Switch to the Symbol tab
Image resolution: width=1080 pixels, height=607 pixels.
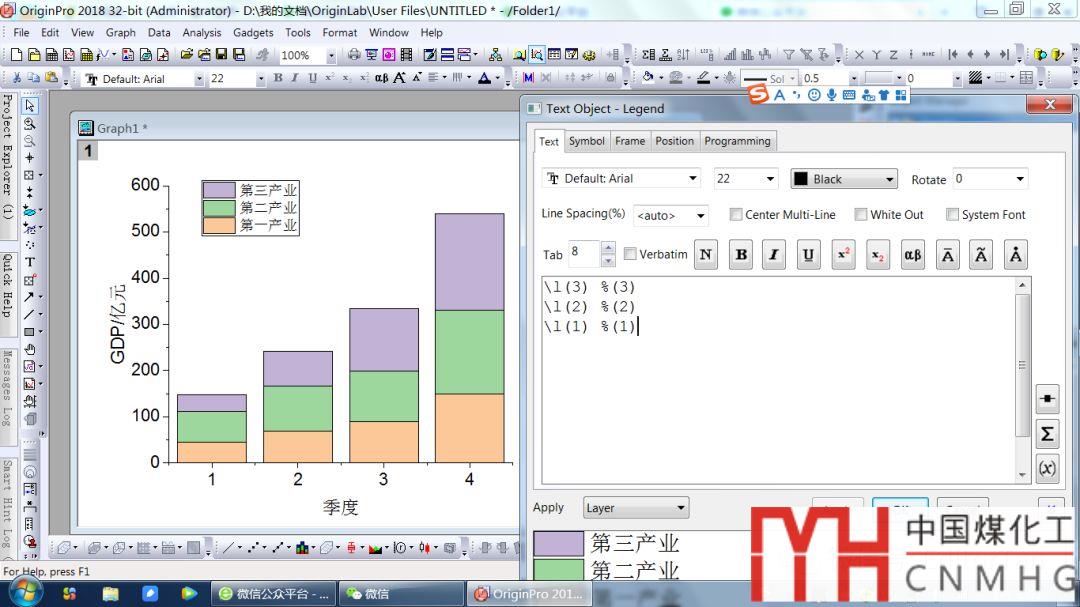click(x=587, y=141)
